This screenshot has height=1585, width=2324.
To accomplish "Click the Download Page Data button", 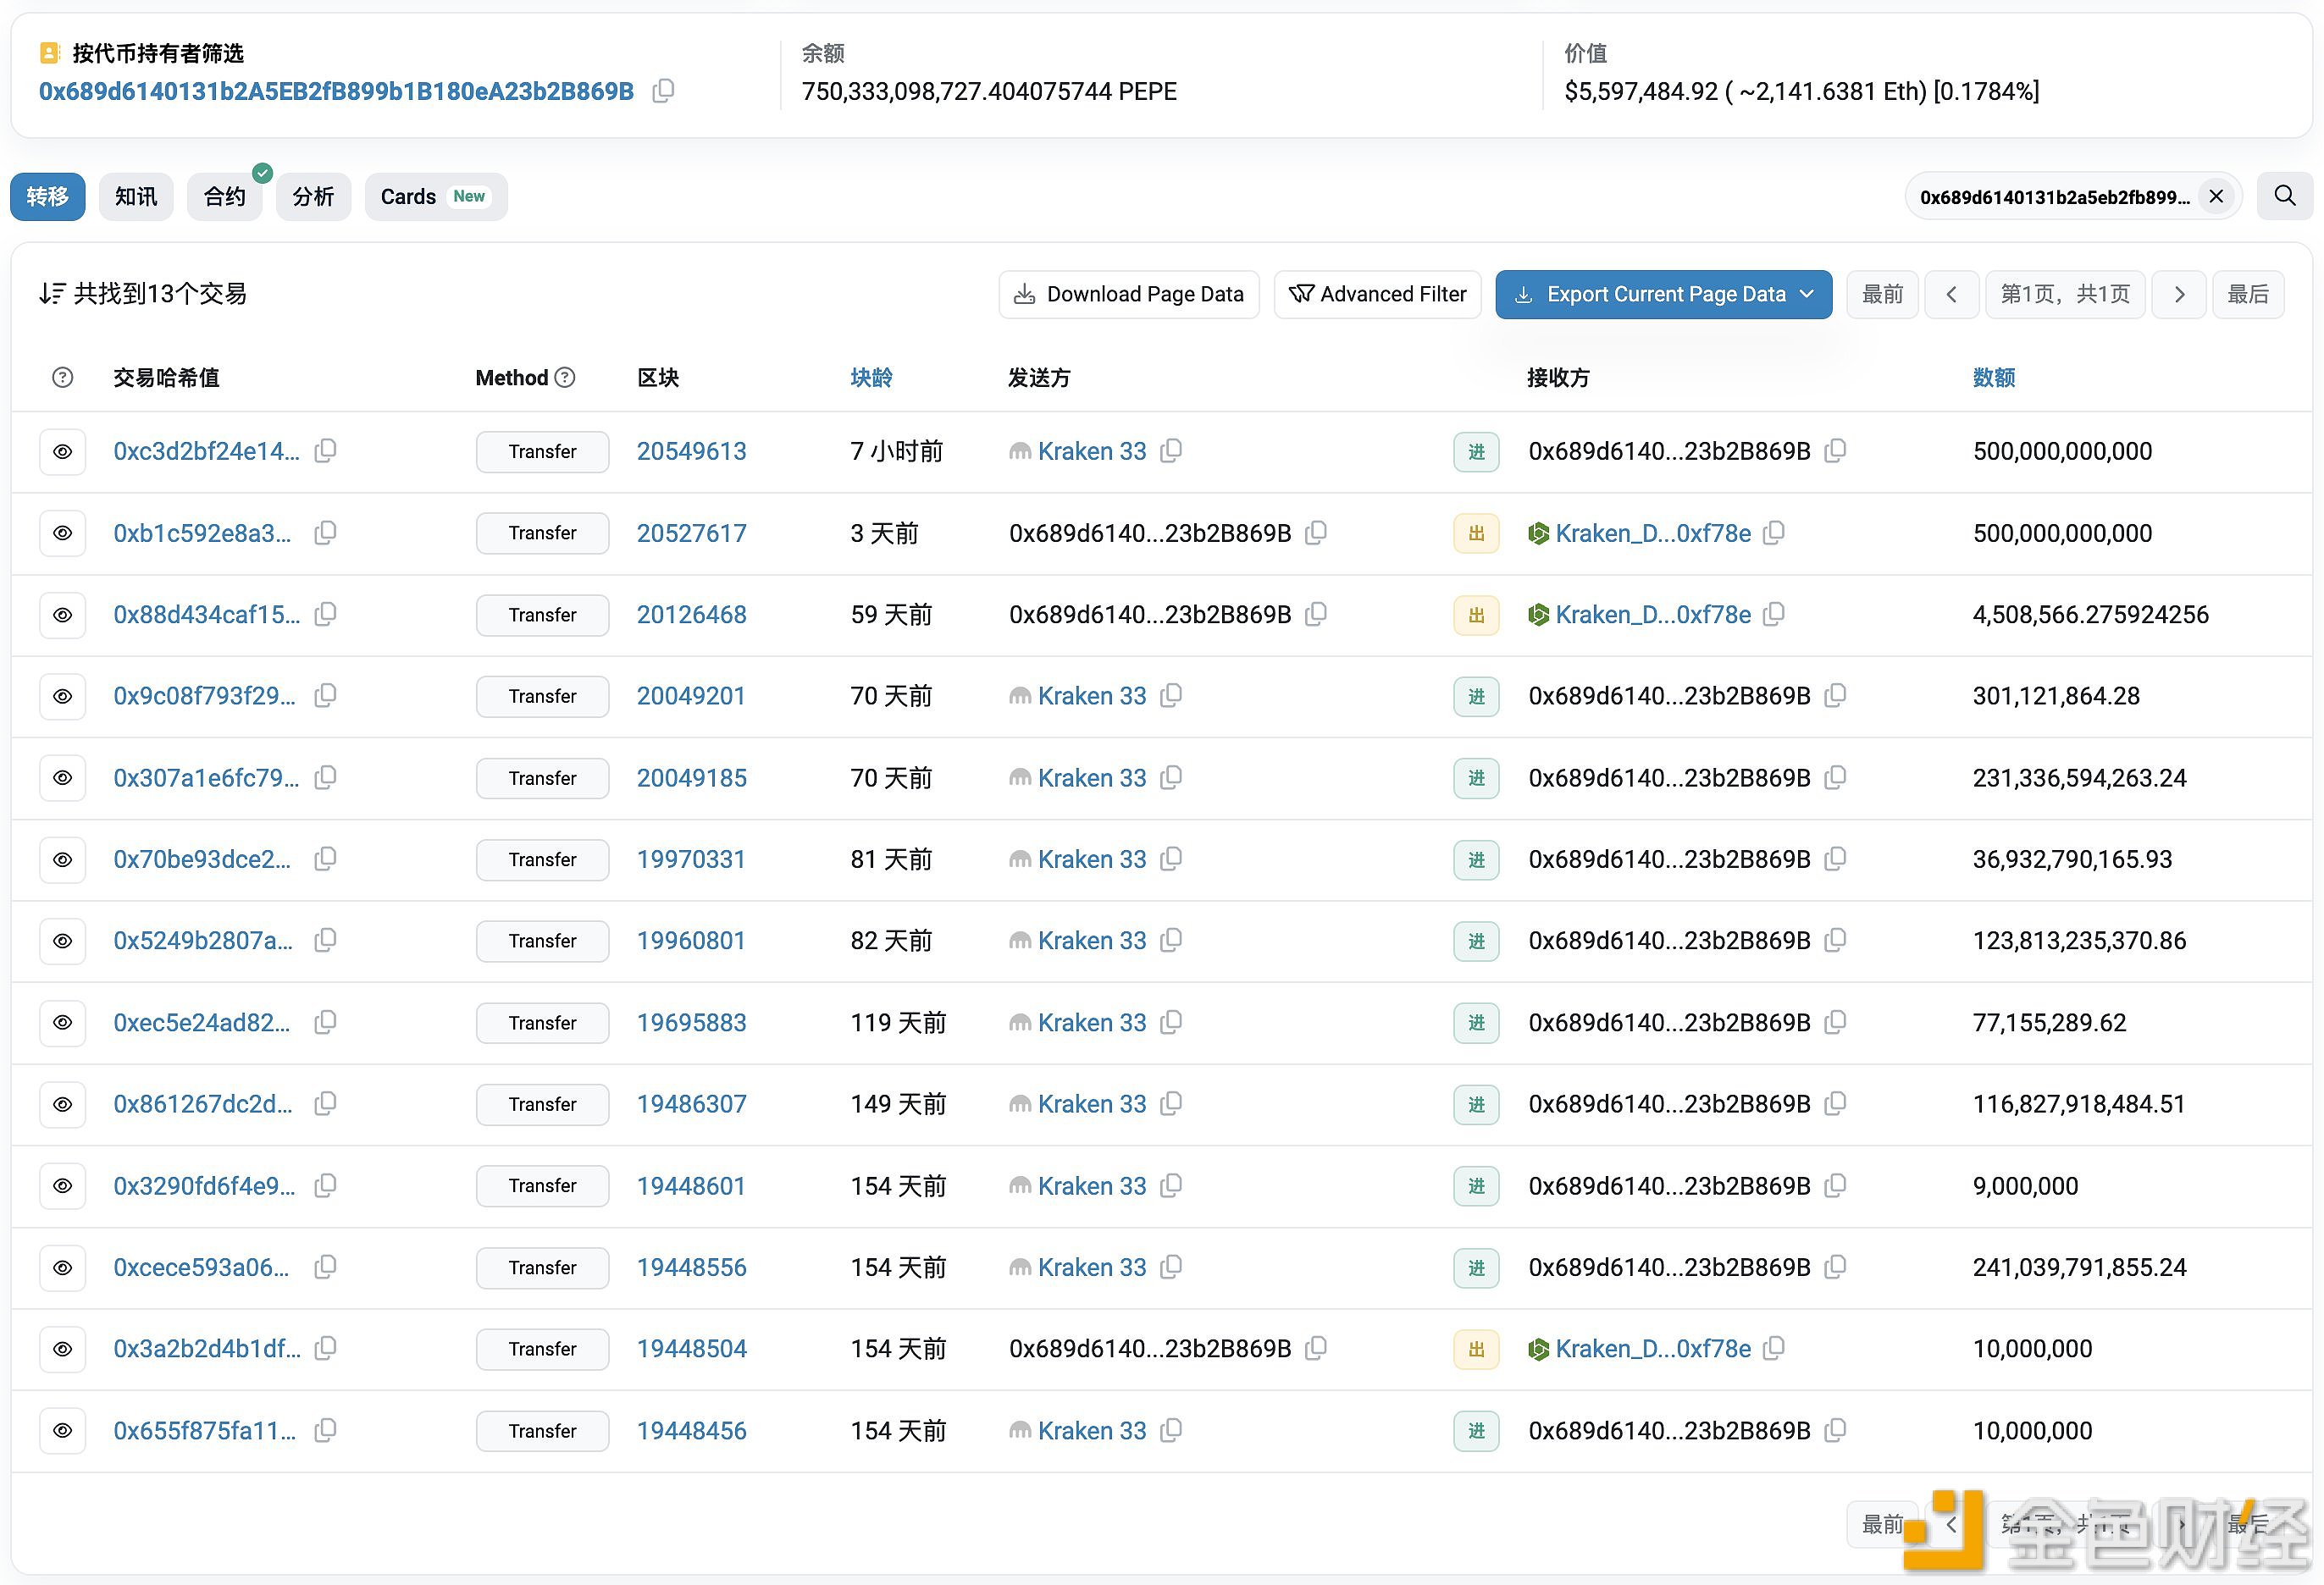I will tap(1129, 294).
